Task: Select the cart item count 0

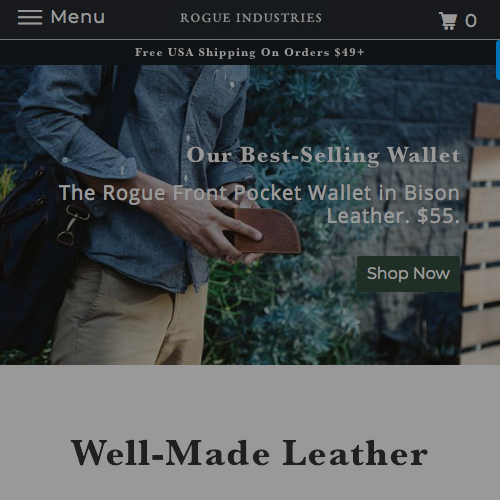Action: [471, 21]
